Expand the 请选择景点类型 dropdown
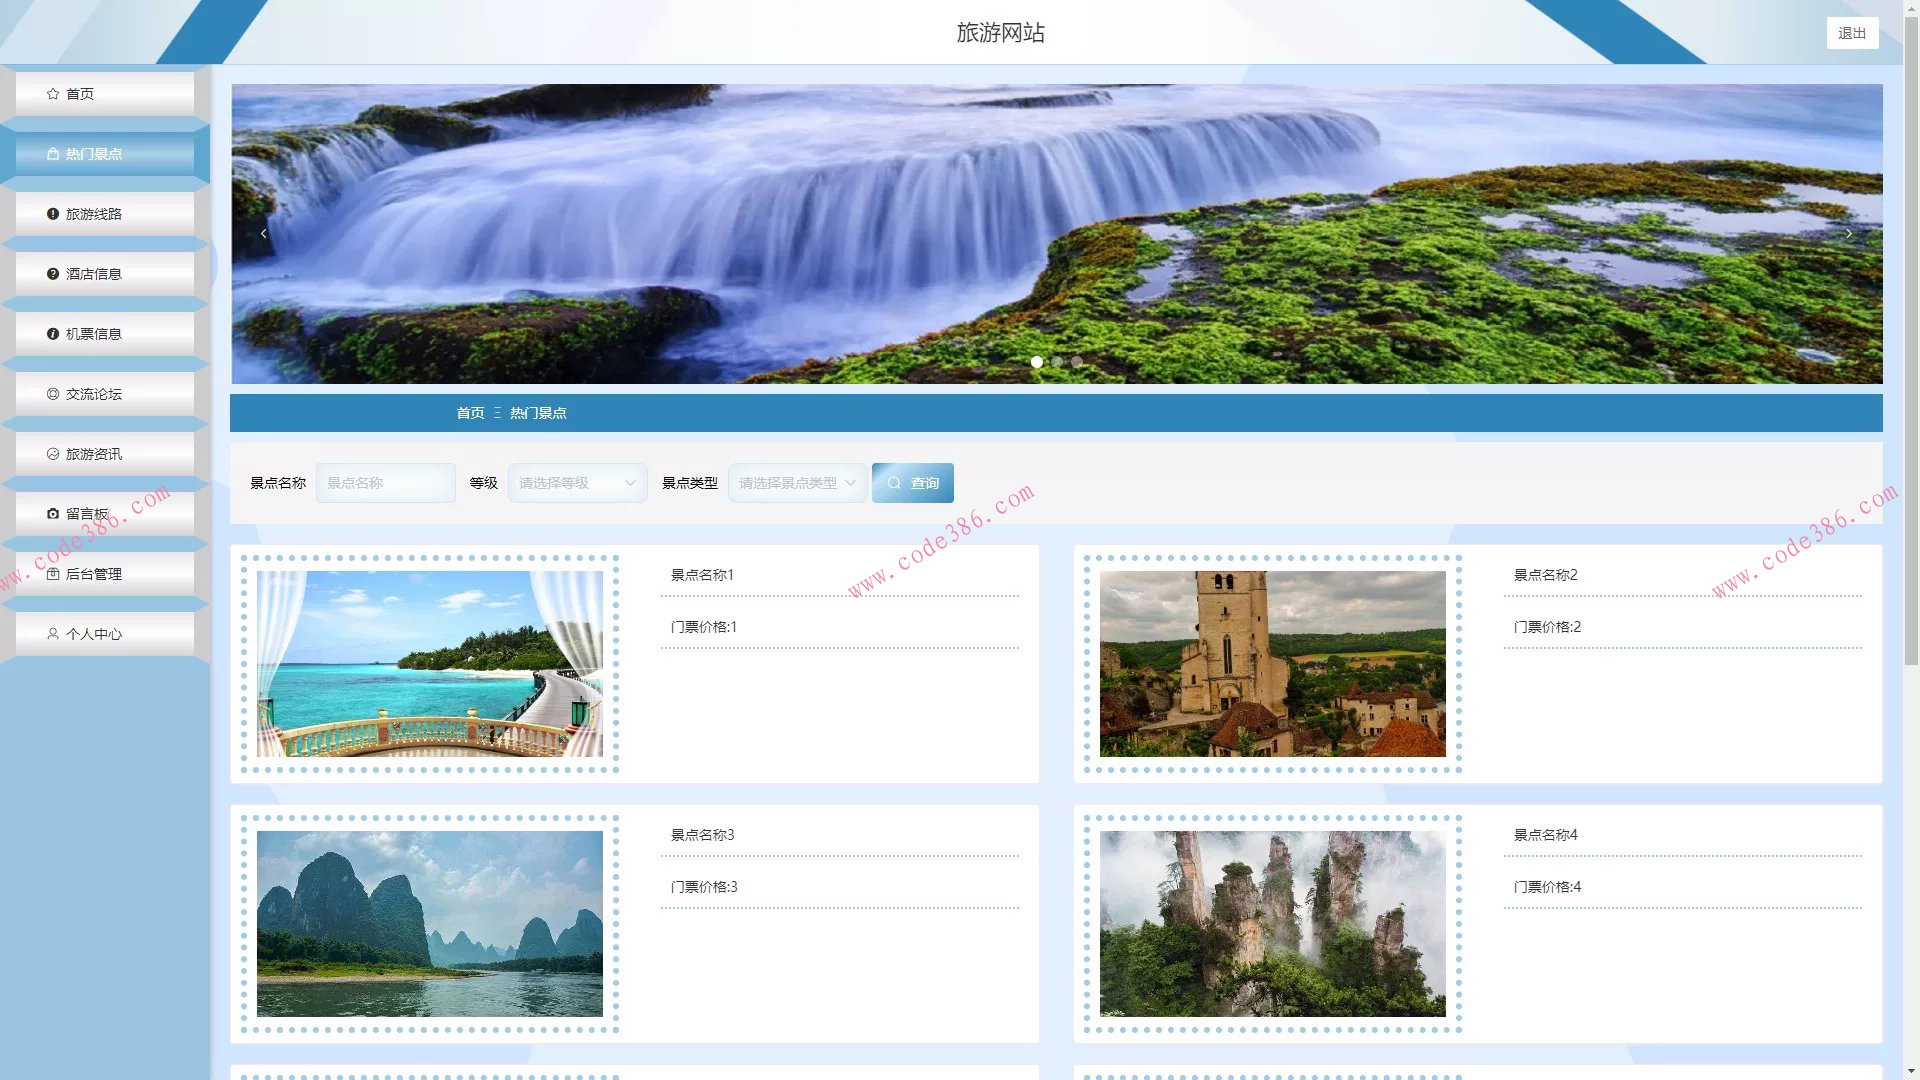1920x1080 pixels. pyautogui.click(x=797, y=483)
